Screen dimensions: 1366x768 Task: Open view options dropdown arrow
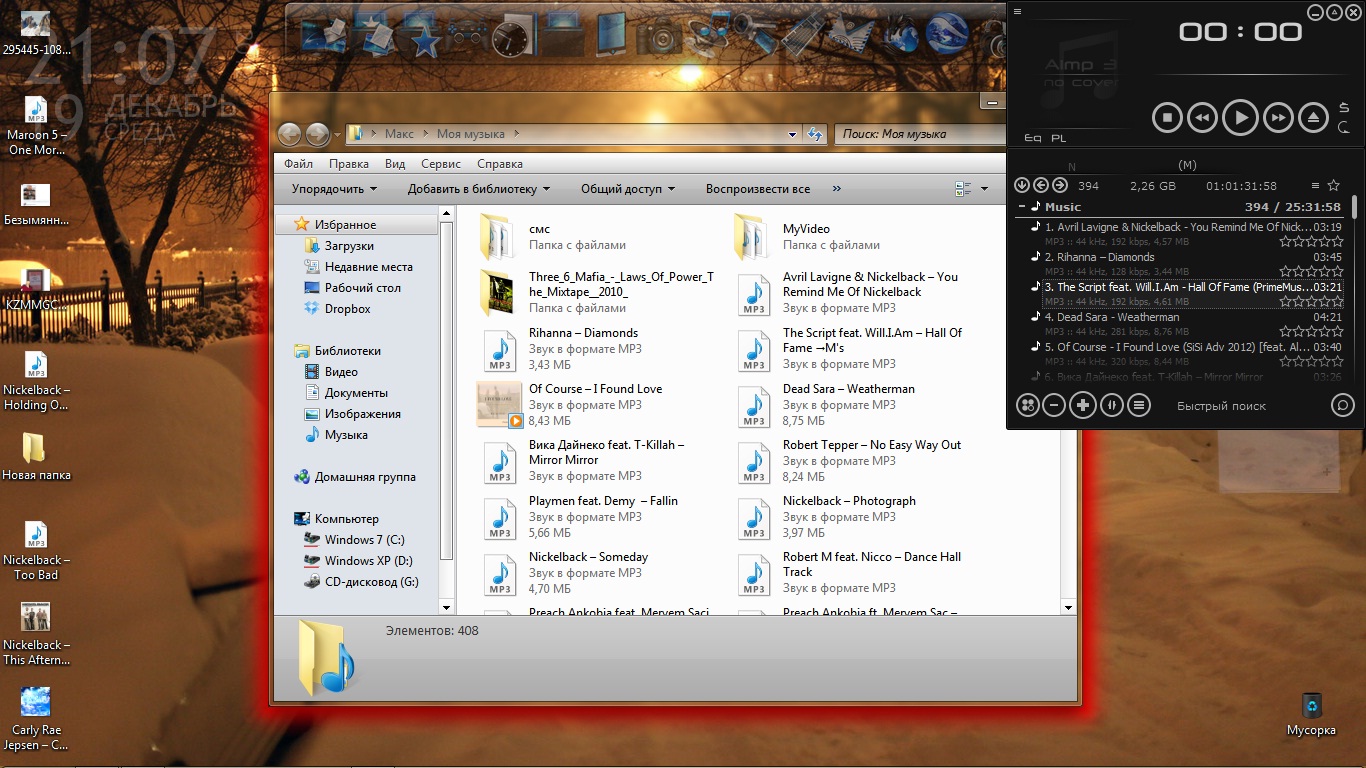[984, 189]
